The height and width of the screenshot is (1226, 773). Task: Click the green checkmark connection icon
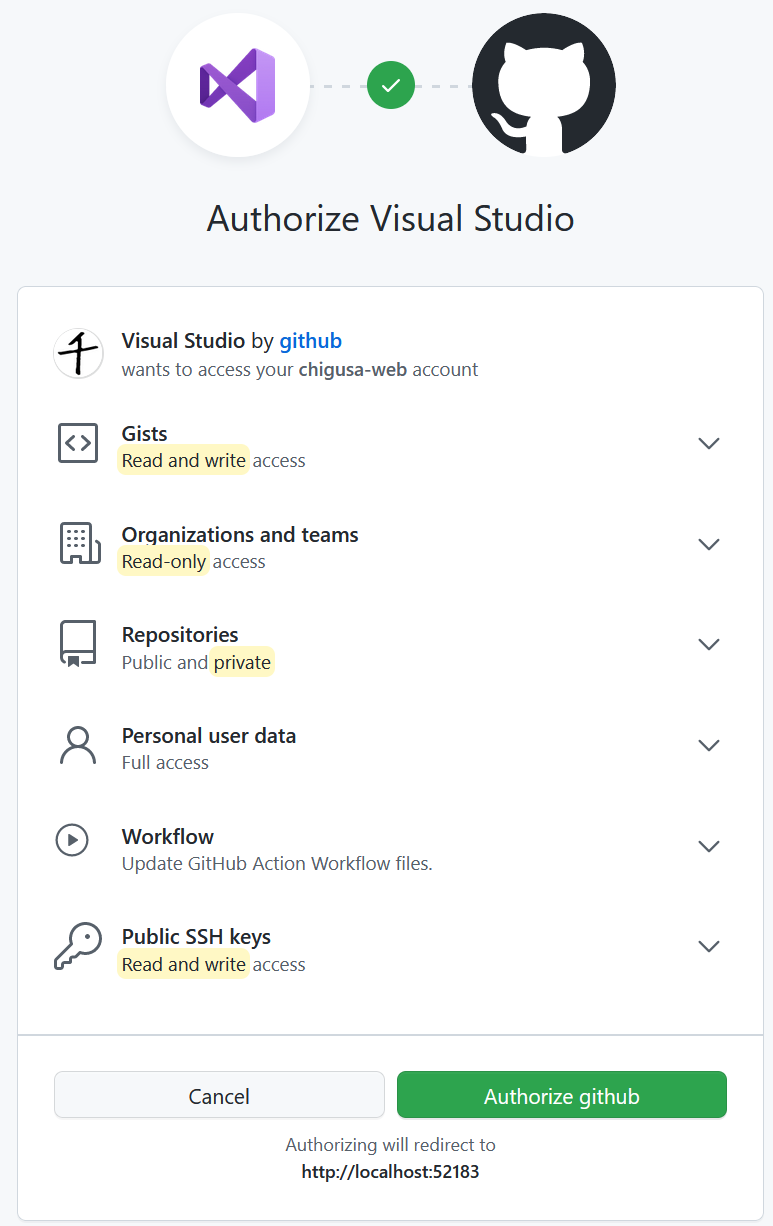(391, 85)
